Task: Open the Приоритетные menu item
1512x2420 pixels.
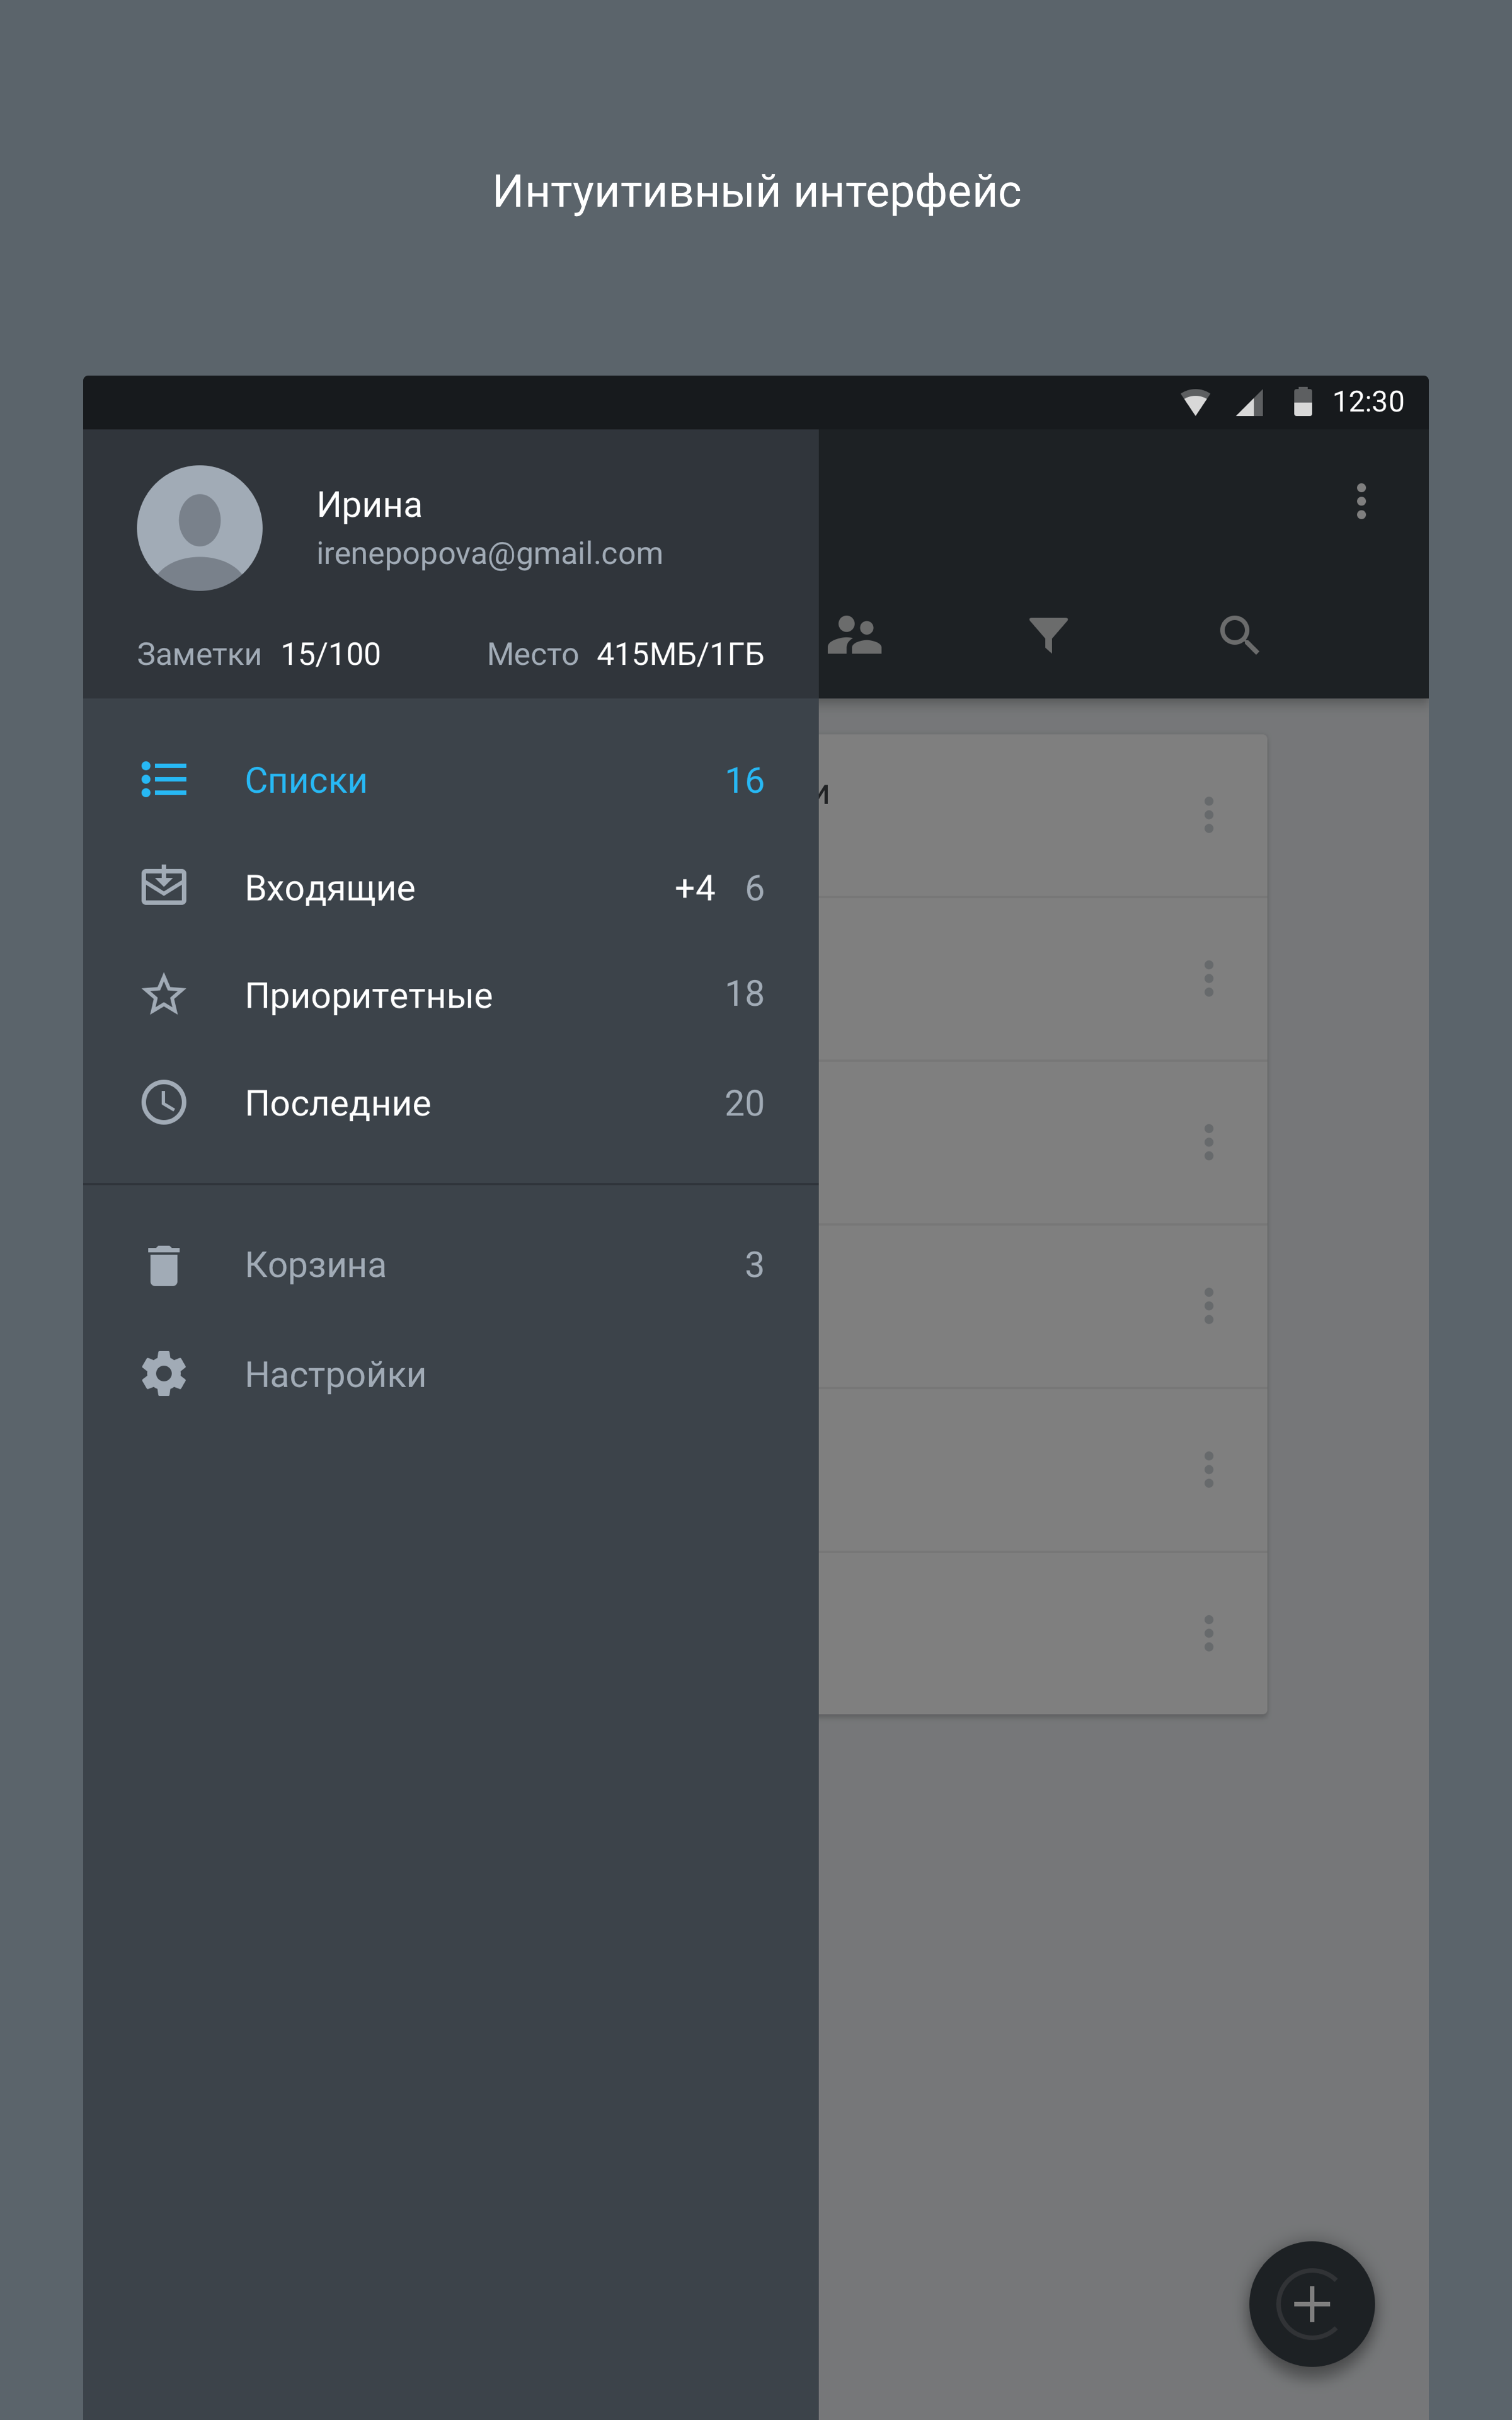Action: [x=451, y=995]
